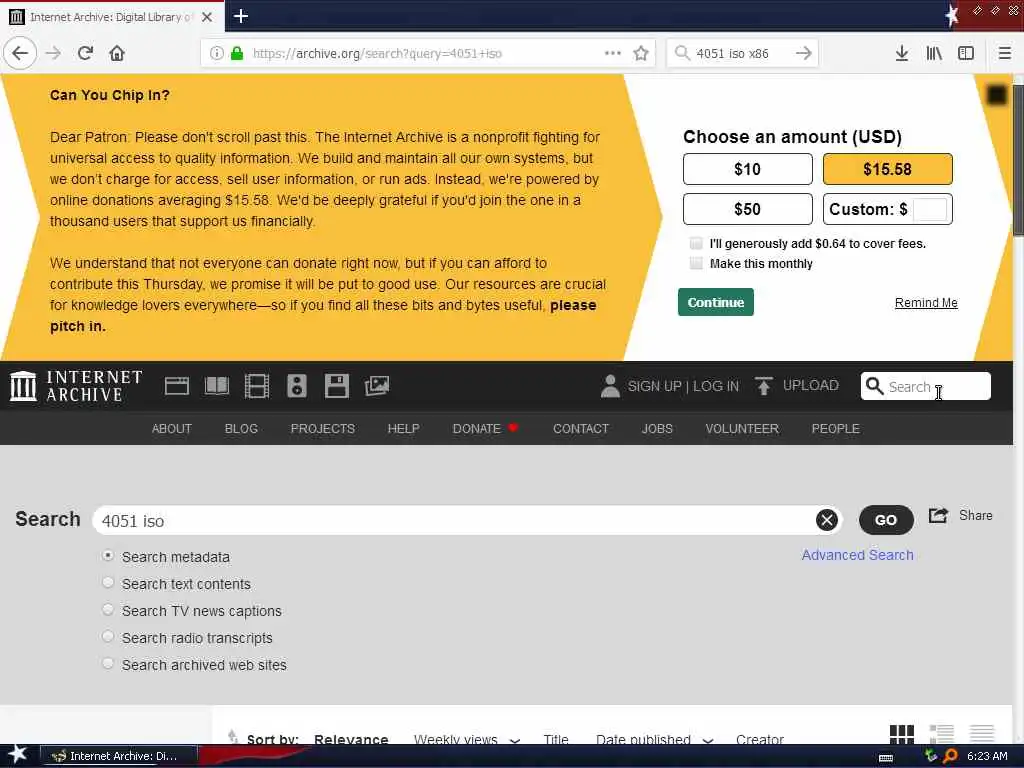Open the HELP menu item
This screenshot has width=1024, height=768.
click(404, 428)
